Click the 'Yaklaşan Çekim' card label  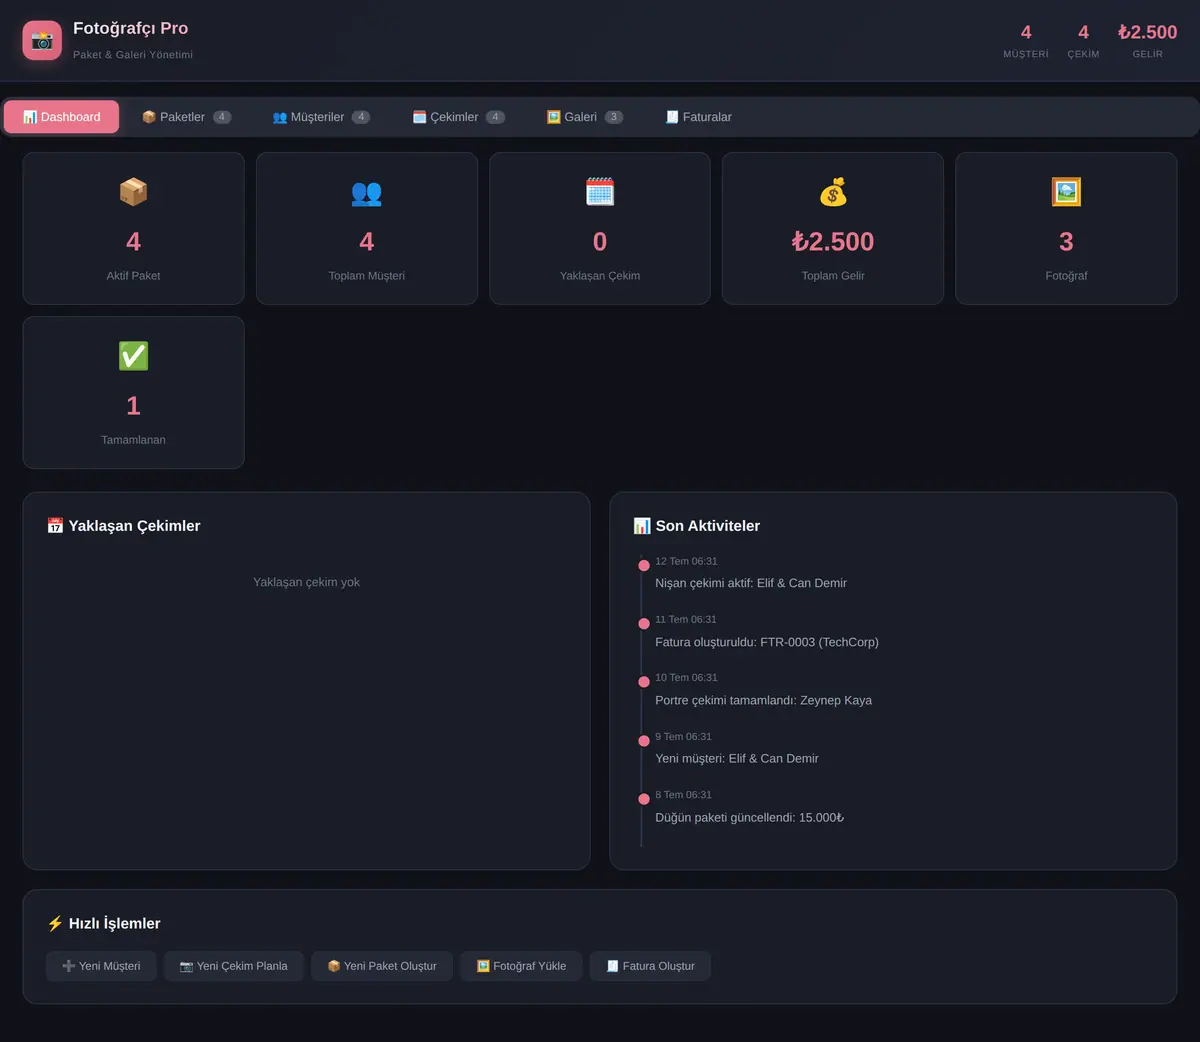click(600, 276)
